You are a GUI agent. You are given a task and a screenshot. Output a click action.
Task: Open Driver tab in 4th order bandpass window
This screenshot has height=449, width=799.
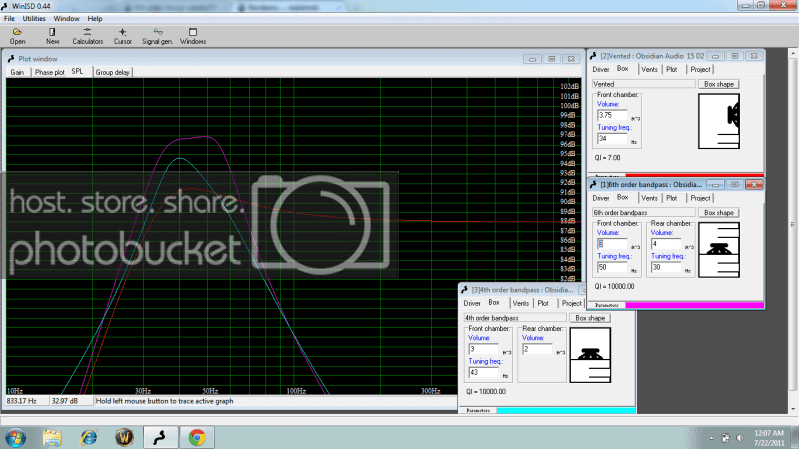click(472, 303)
